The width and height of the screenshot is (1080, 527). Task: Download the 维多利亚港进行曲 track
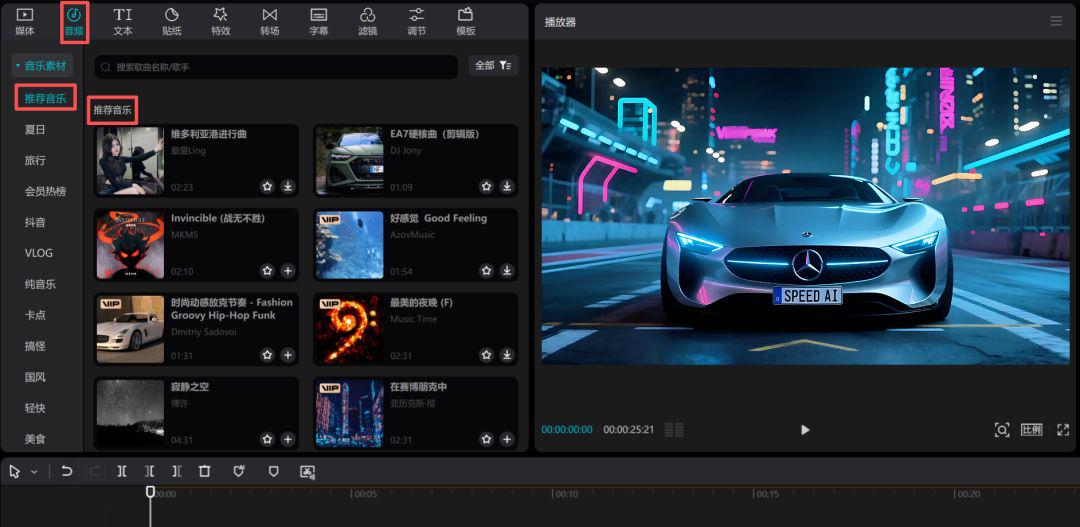click(x=288, y=186)
